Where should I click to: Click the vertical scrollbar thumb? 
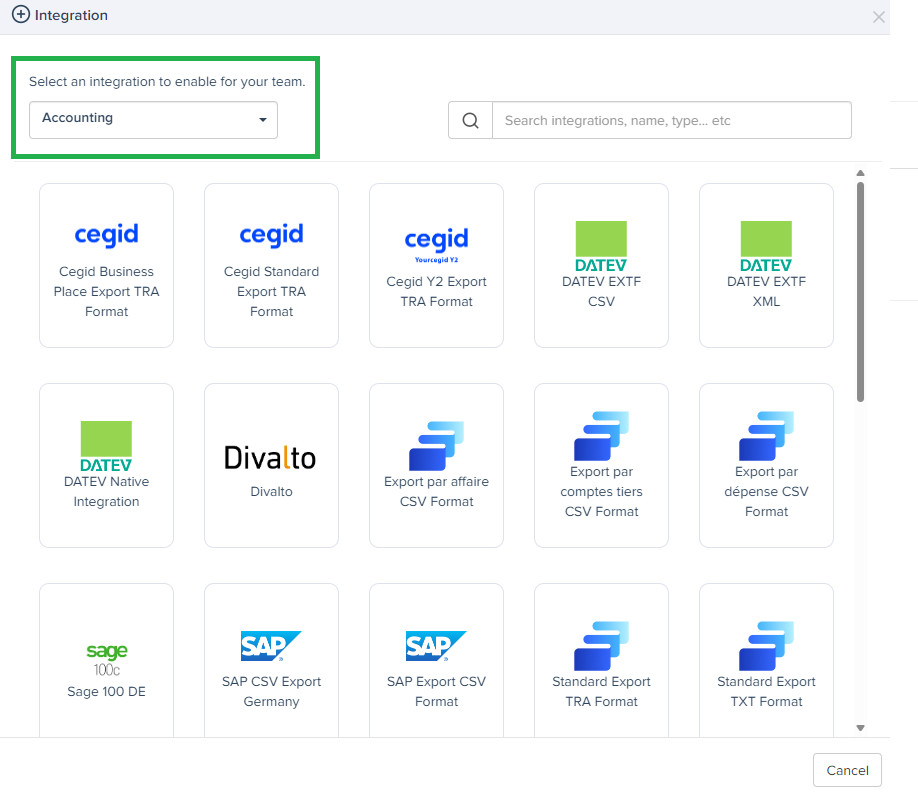click(x=860, y=290)
